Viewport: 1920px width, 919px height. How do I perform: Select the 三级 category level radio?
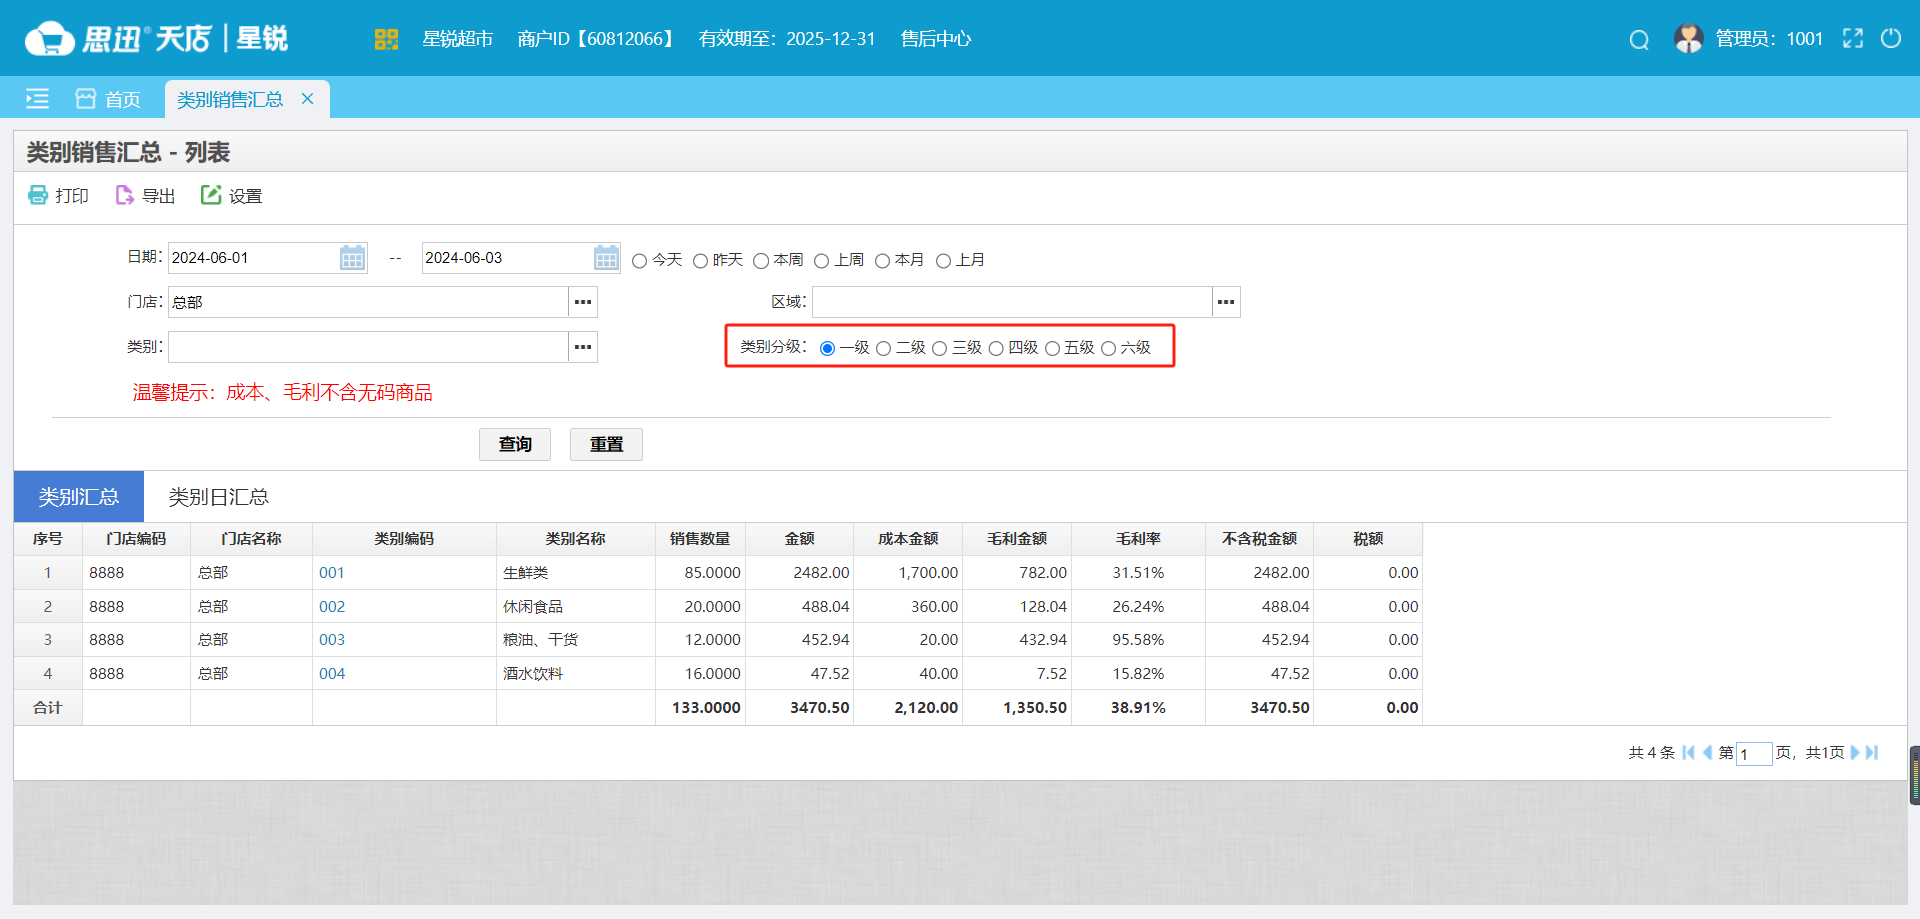tap(939, 349)
